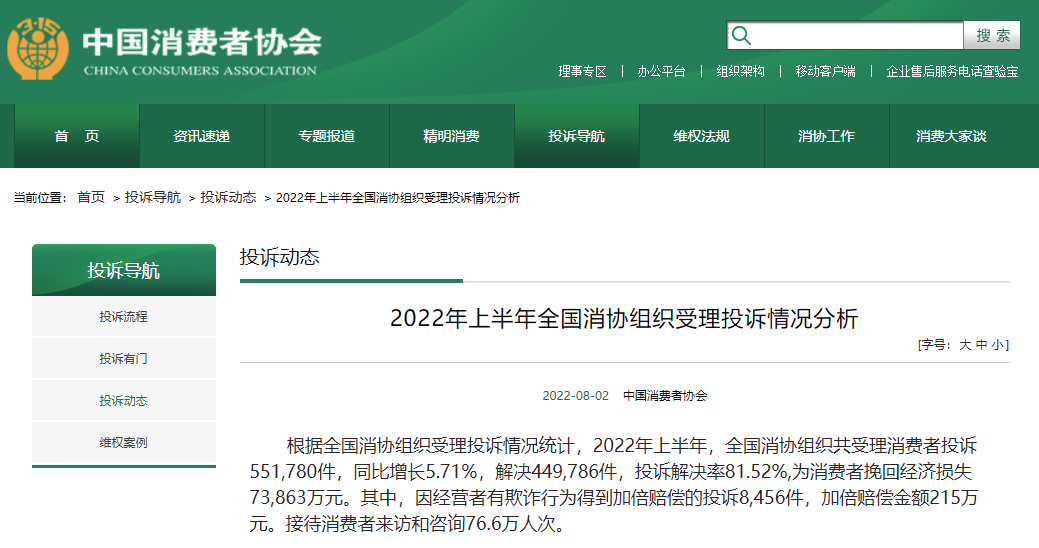The height and width of the screenshot is (548, 1039).
Task: Select 投诉有门 in left sidebar
Action: [123, 359]
